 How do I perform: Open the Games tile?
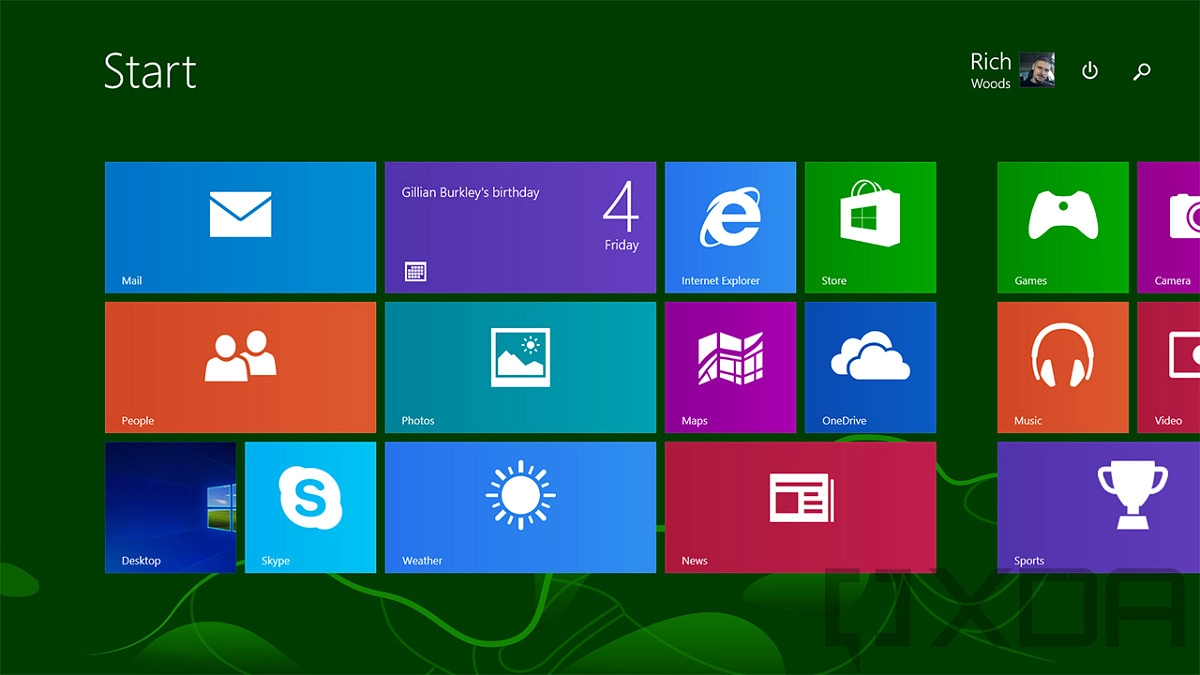tap(1062, 227)
